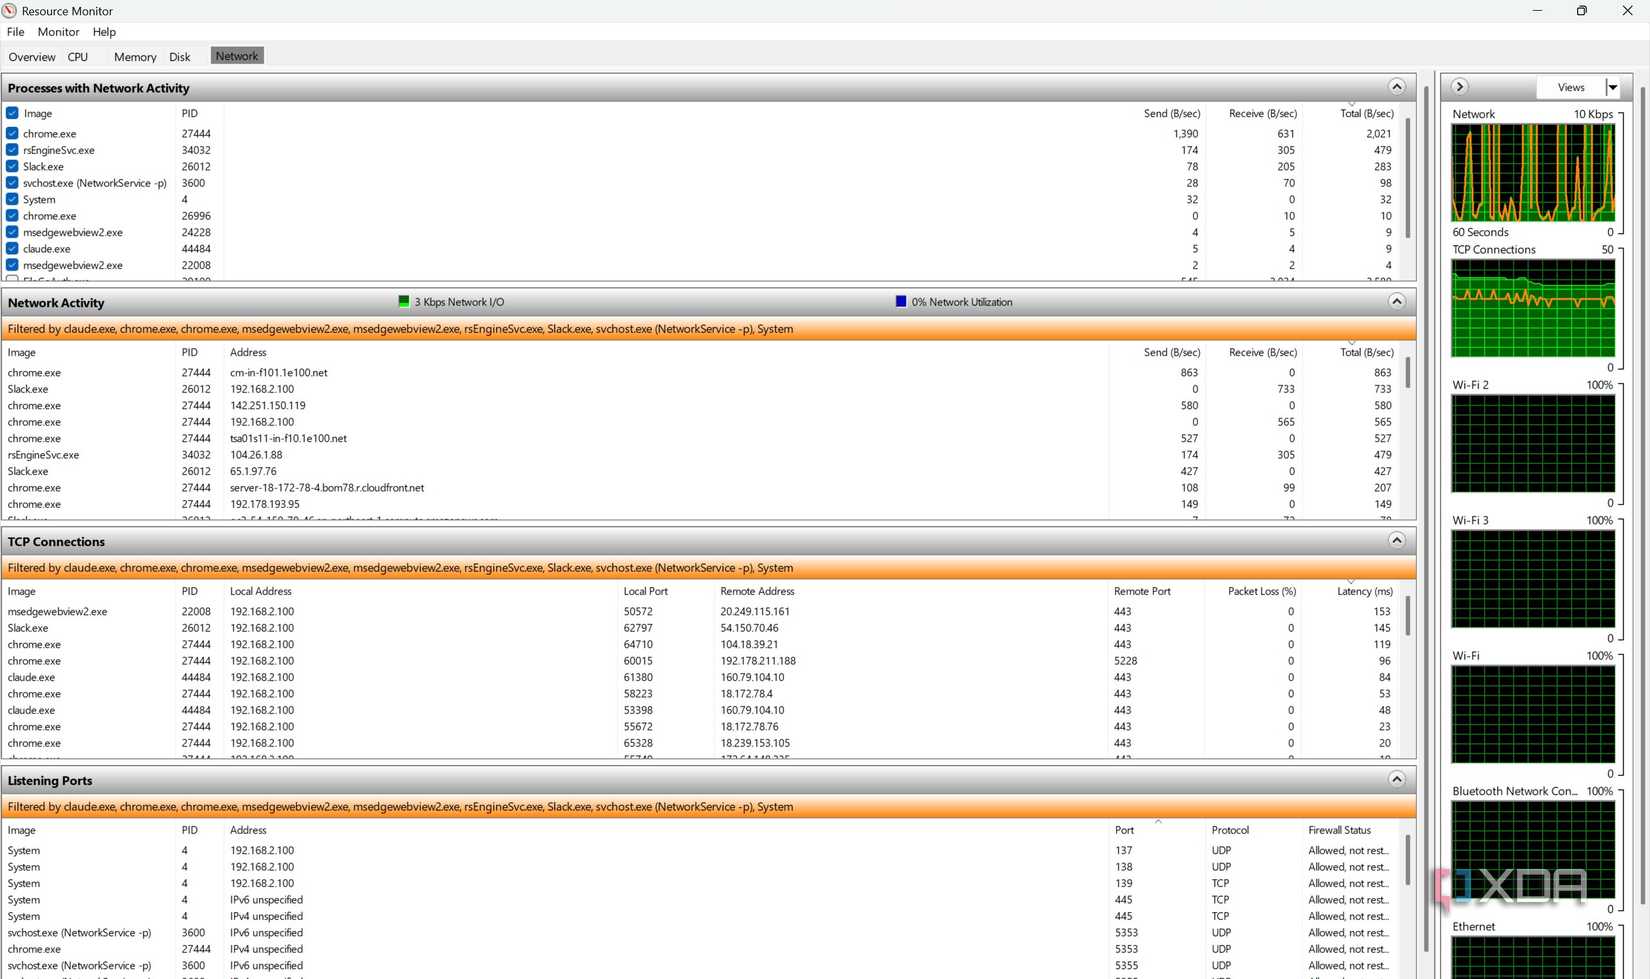Collapse the Listening Ports section
The height and width of the screenshot is (979, 1650).
coord(1396,779)
